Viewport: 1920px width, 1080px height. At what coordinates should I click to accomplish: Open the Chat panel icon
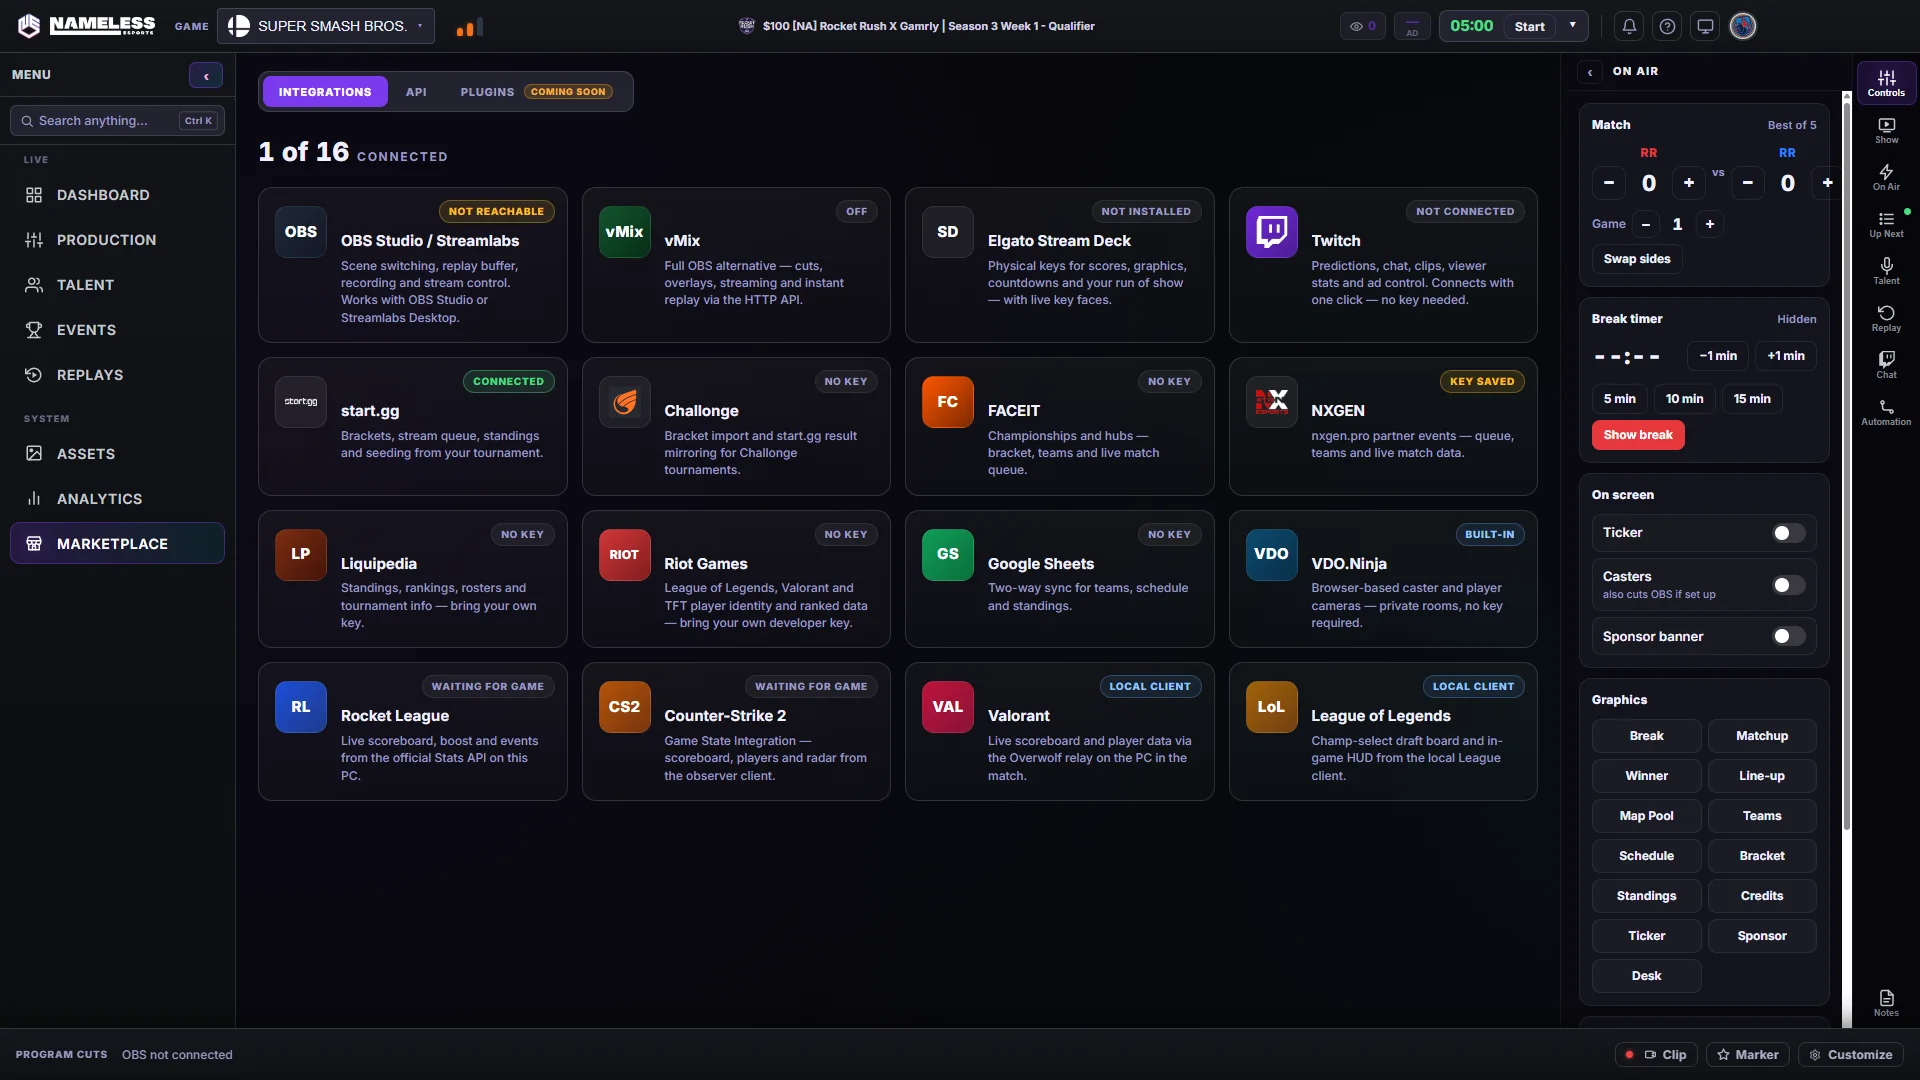pyautogui.click(x=1886, y=366)
